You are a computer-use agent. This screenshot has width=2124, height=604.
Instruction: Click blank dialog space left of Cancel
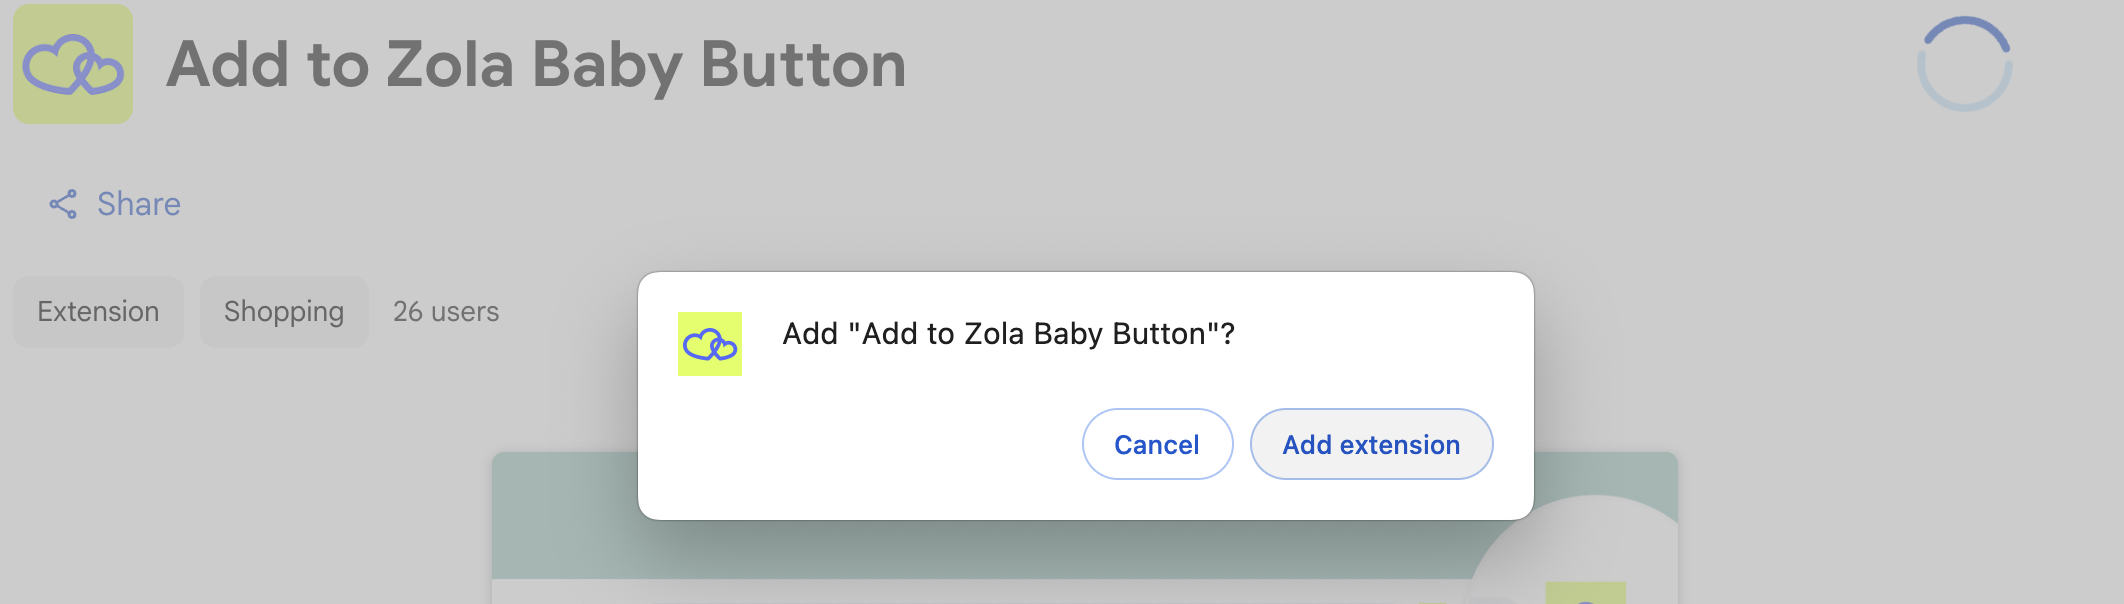click(860, 445)
